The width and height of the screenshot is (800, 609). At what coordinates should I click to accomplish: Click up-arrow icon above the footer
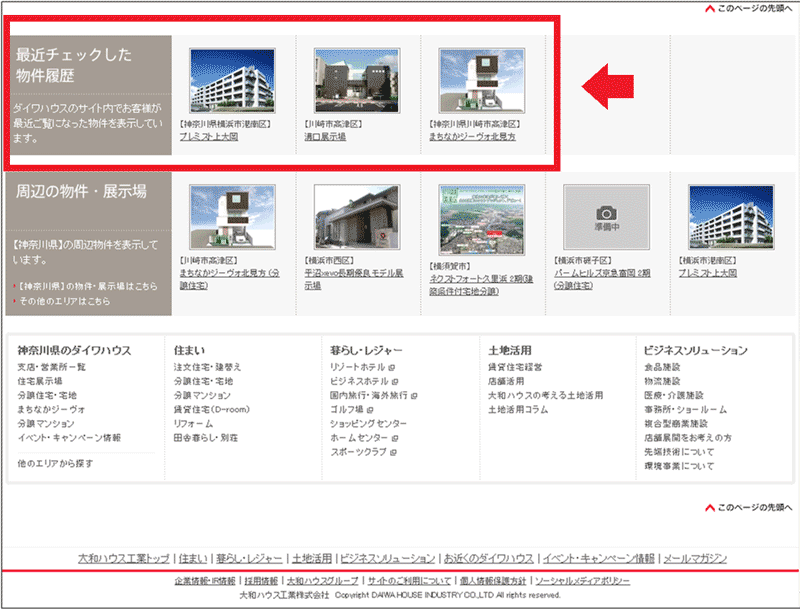(x=709, y=507)
